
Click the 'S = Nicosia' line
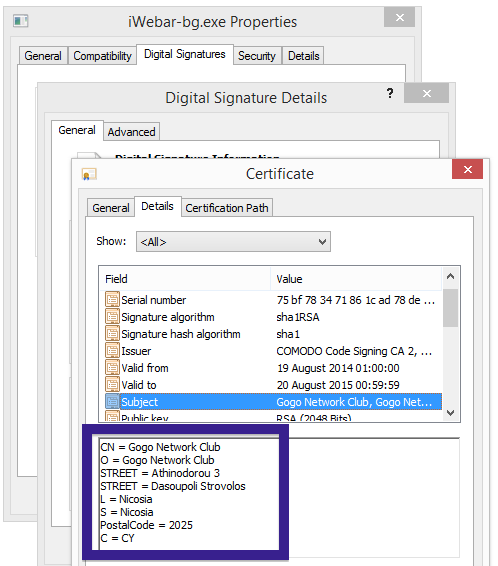tap(127, 512)
